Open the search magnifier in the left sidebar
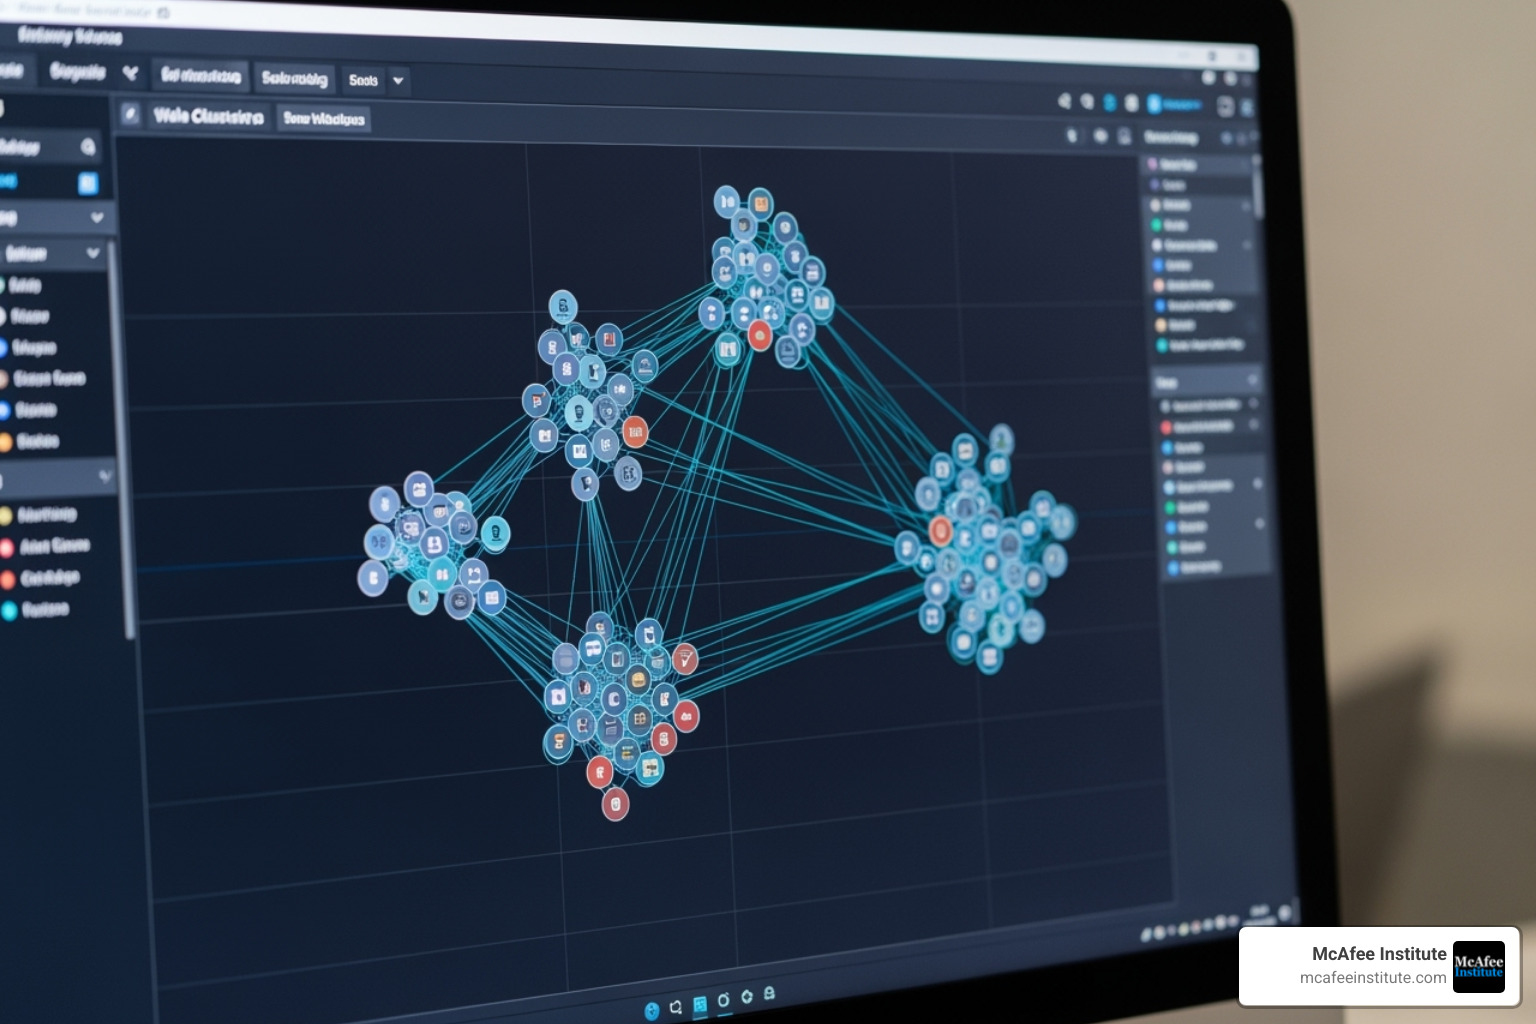The image size is (1536, 1024). coord(88,147)
